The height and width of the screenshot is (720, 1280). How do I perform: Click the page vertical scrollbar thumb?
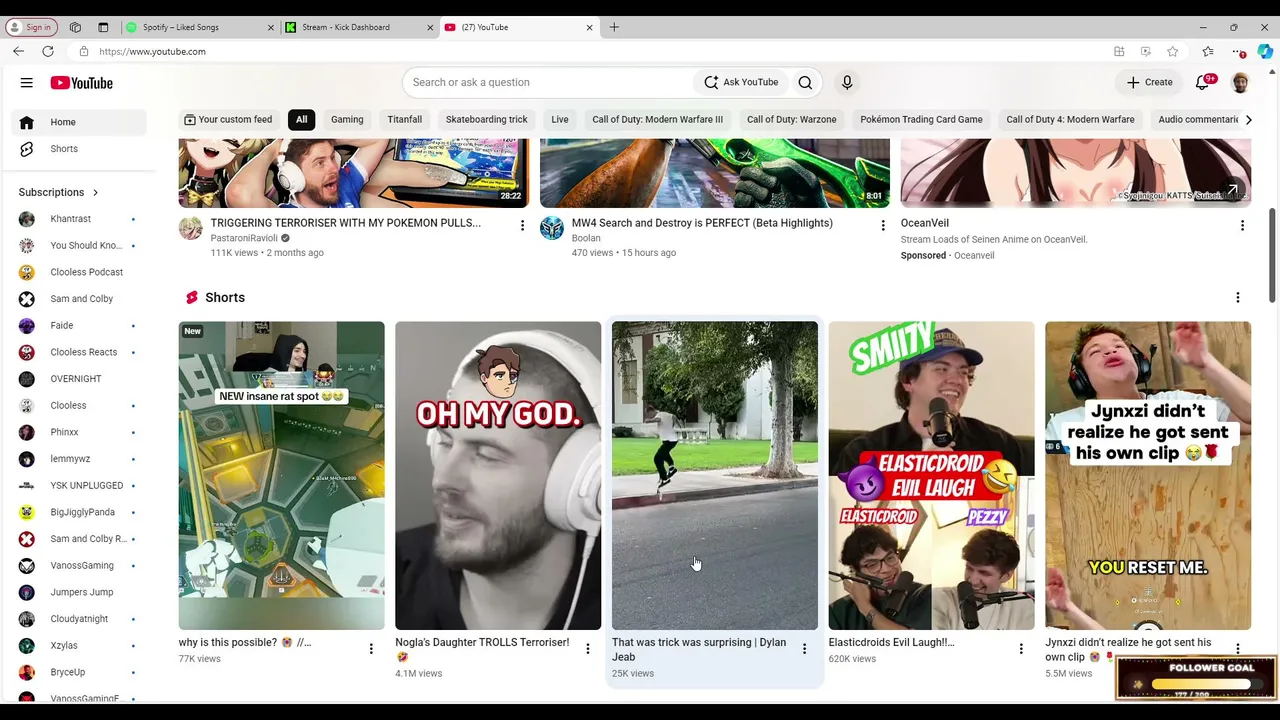click(x=1272, y=255)
